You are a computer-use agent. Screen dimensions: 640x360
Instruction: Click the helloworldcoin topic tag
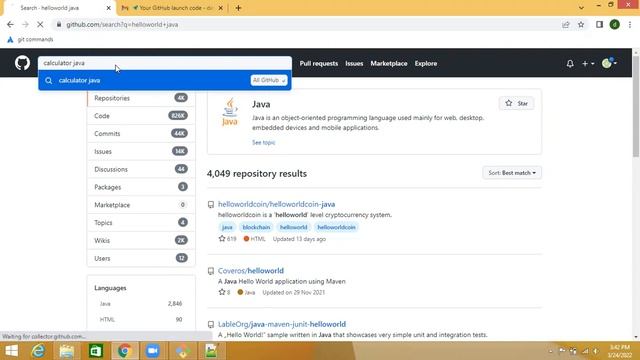tap(336, 227)
